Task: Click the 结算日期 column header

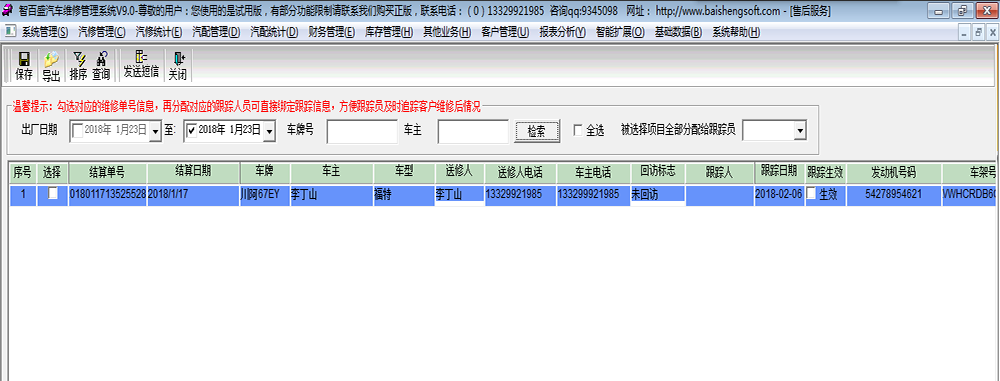Action: (x=193, y=171)
